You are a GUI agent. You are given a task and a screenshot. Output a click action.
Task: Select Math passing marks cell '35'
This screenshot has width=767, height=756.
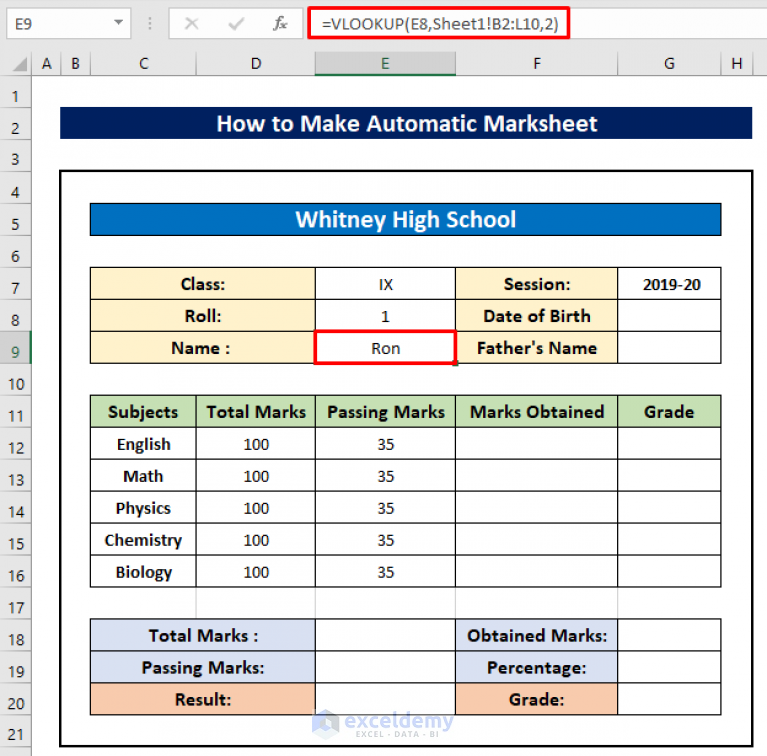[385, 476]
